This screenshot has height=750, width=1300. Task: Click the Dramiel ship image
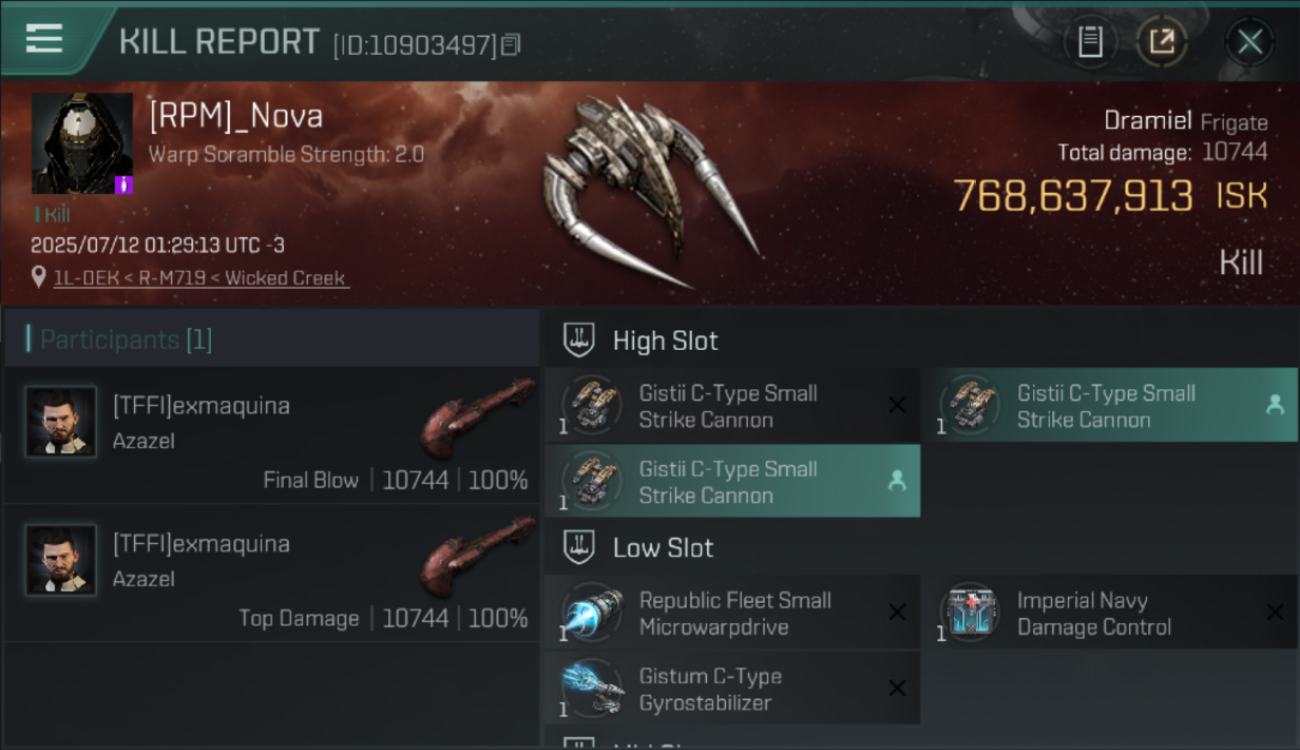pyautogui.click(x=650, y=190)
